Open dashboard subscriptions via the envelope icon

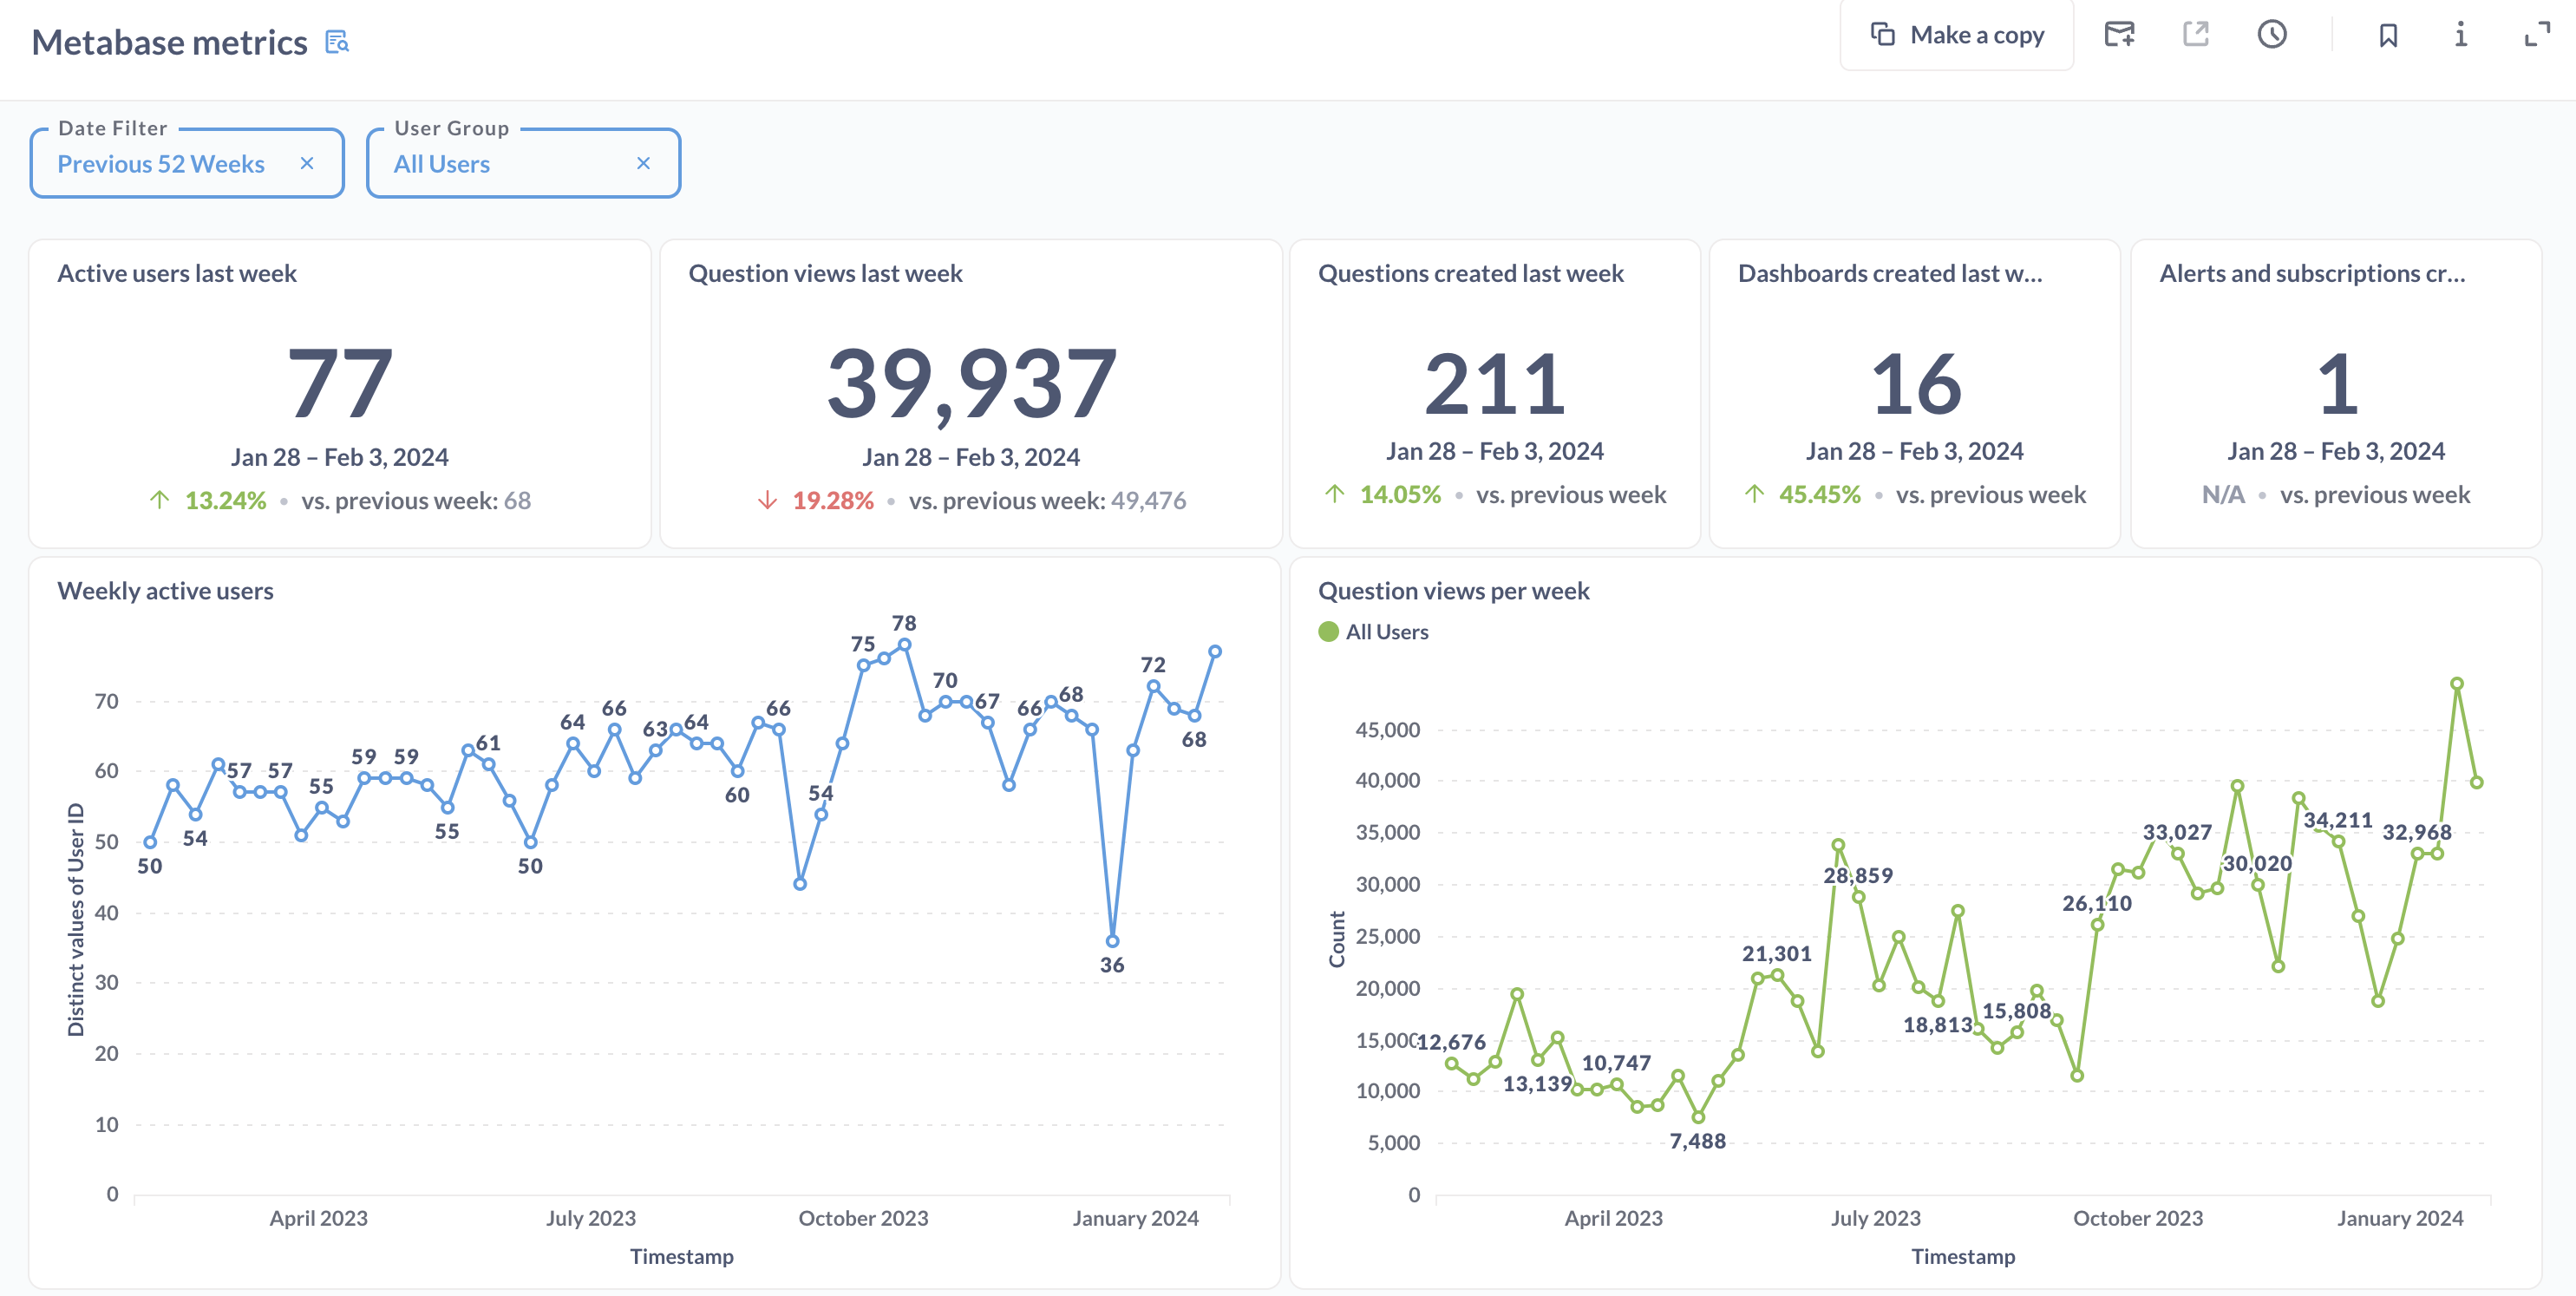tap(2121, 35)
